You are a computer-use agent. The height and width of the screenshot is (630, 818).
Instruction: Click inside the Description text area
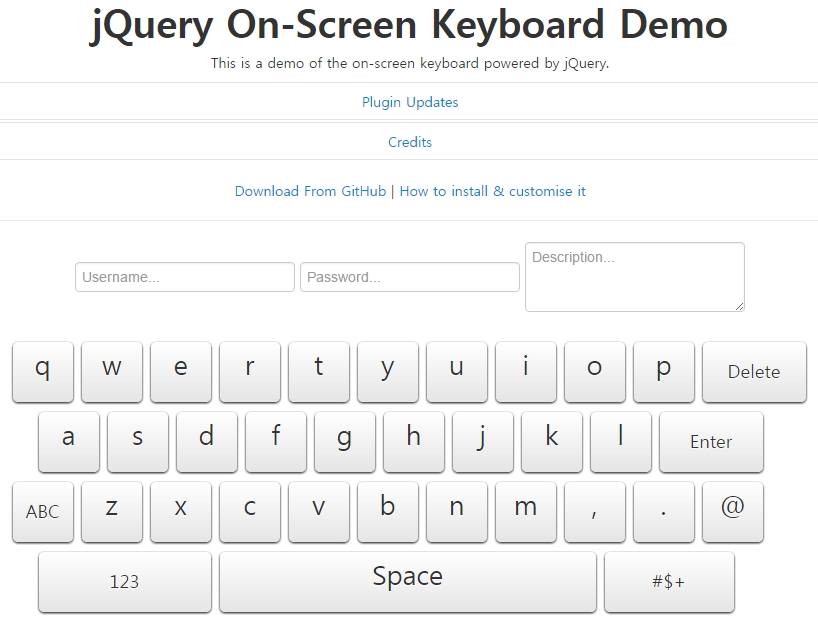coord(635,277)
